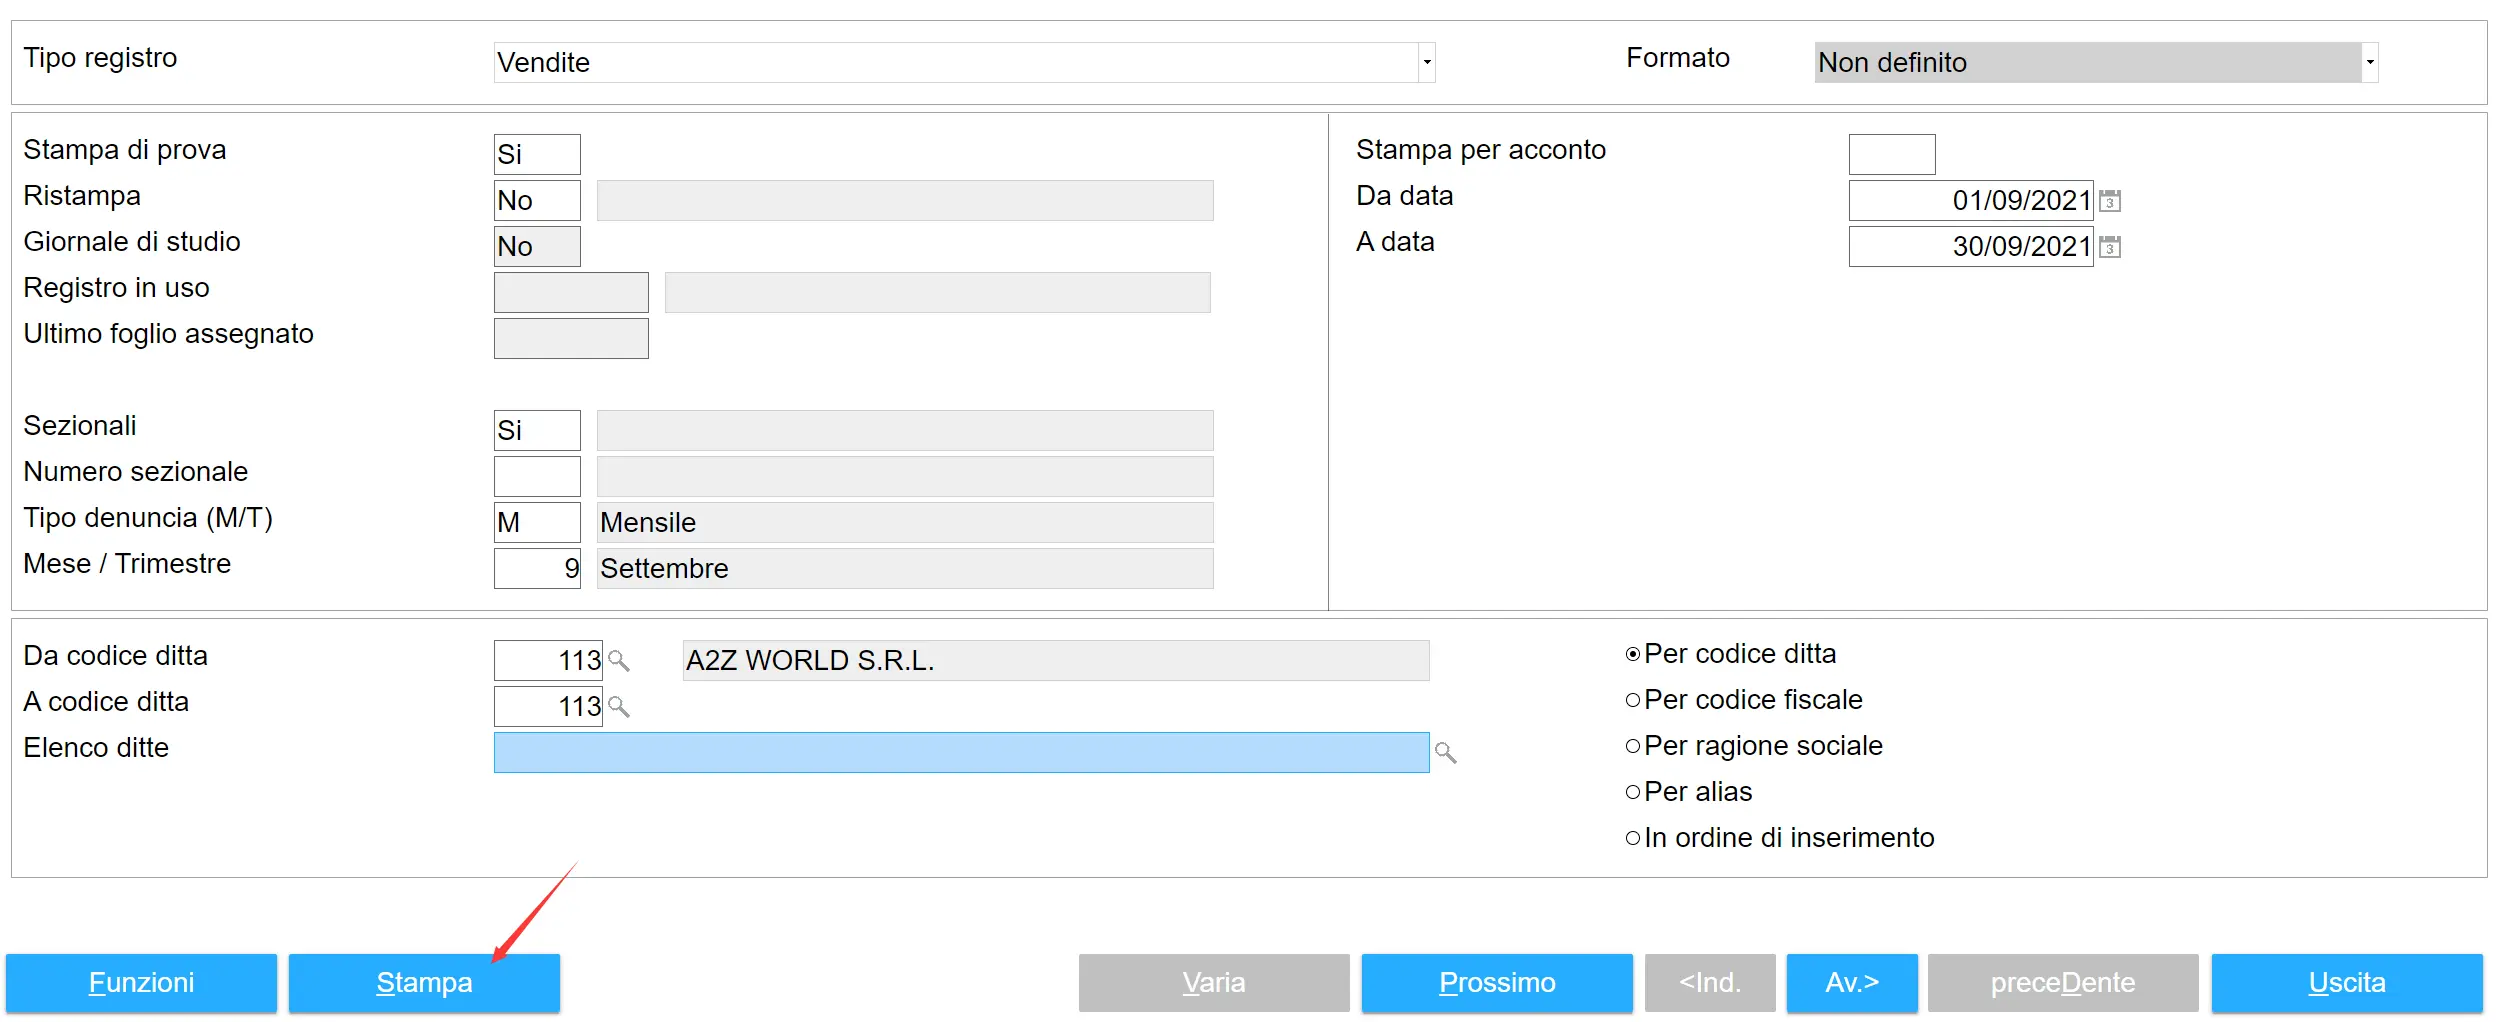Click the Mese / Trimestre number field

tap(537, 569)
